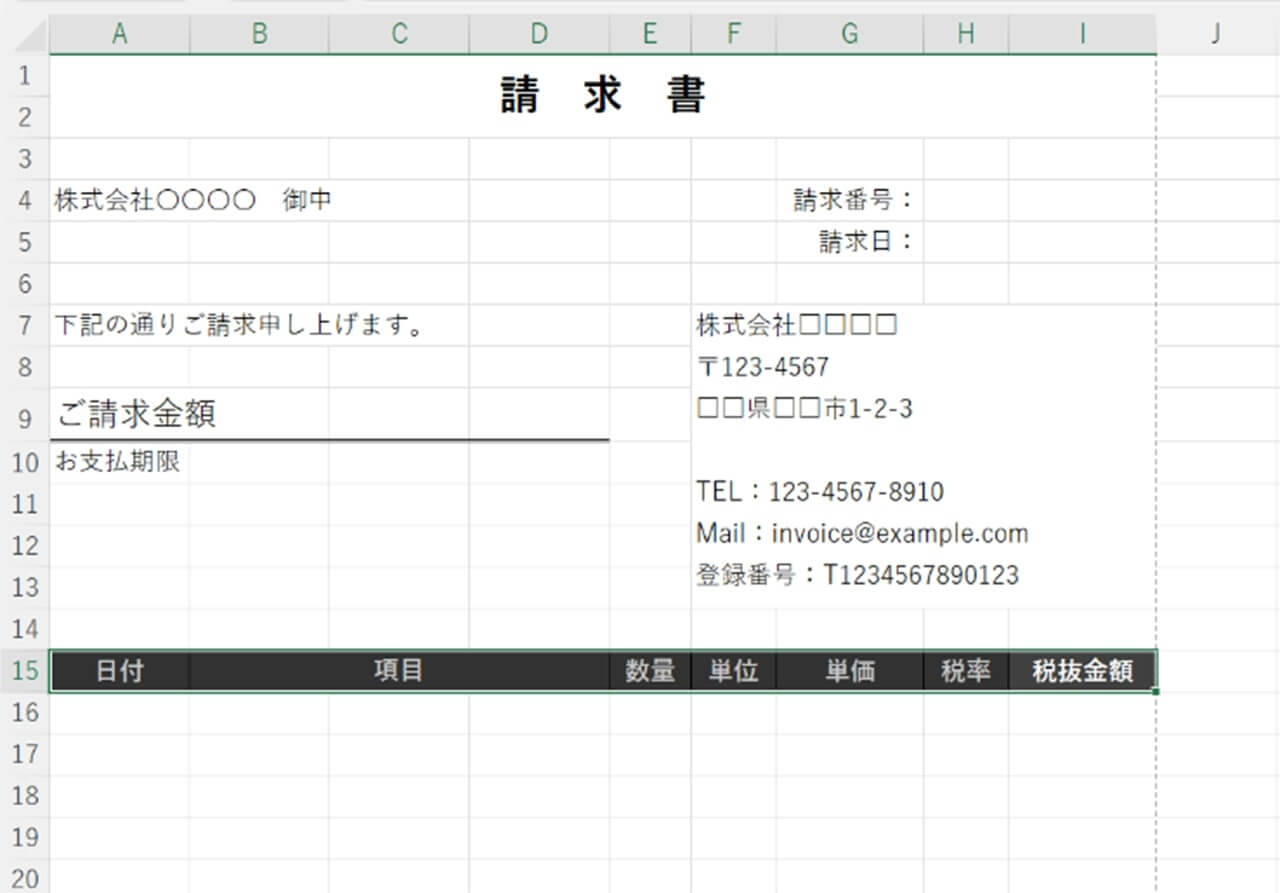Select row 4 header

pos(26,200)
